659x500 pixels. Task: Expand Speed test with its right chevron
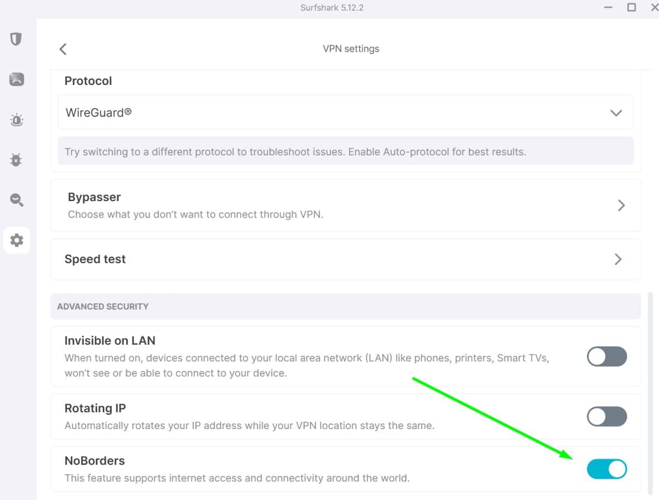tap(618, 259)
